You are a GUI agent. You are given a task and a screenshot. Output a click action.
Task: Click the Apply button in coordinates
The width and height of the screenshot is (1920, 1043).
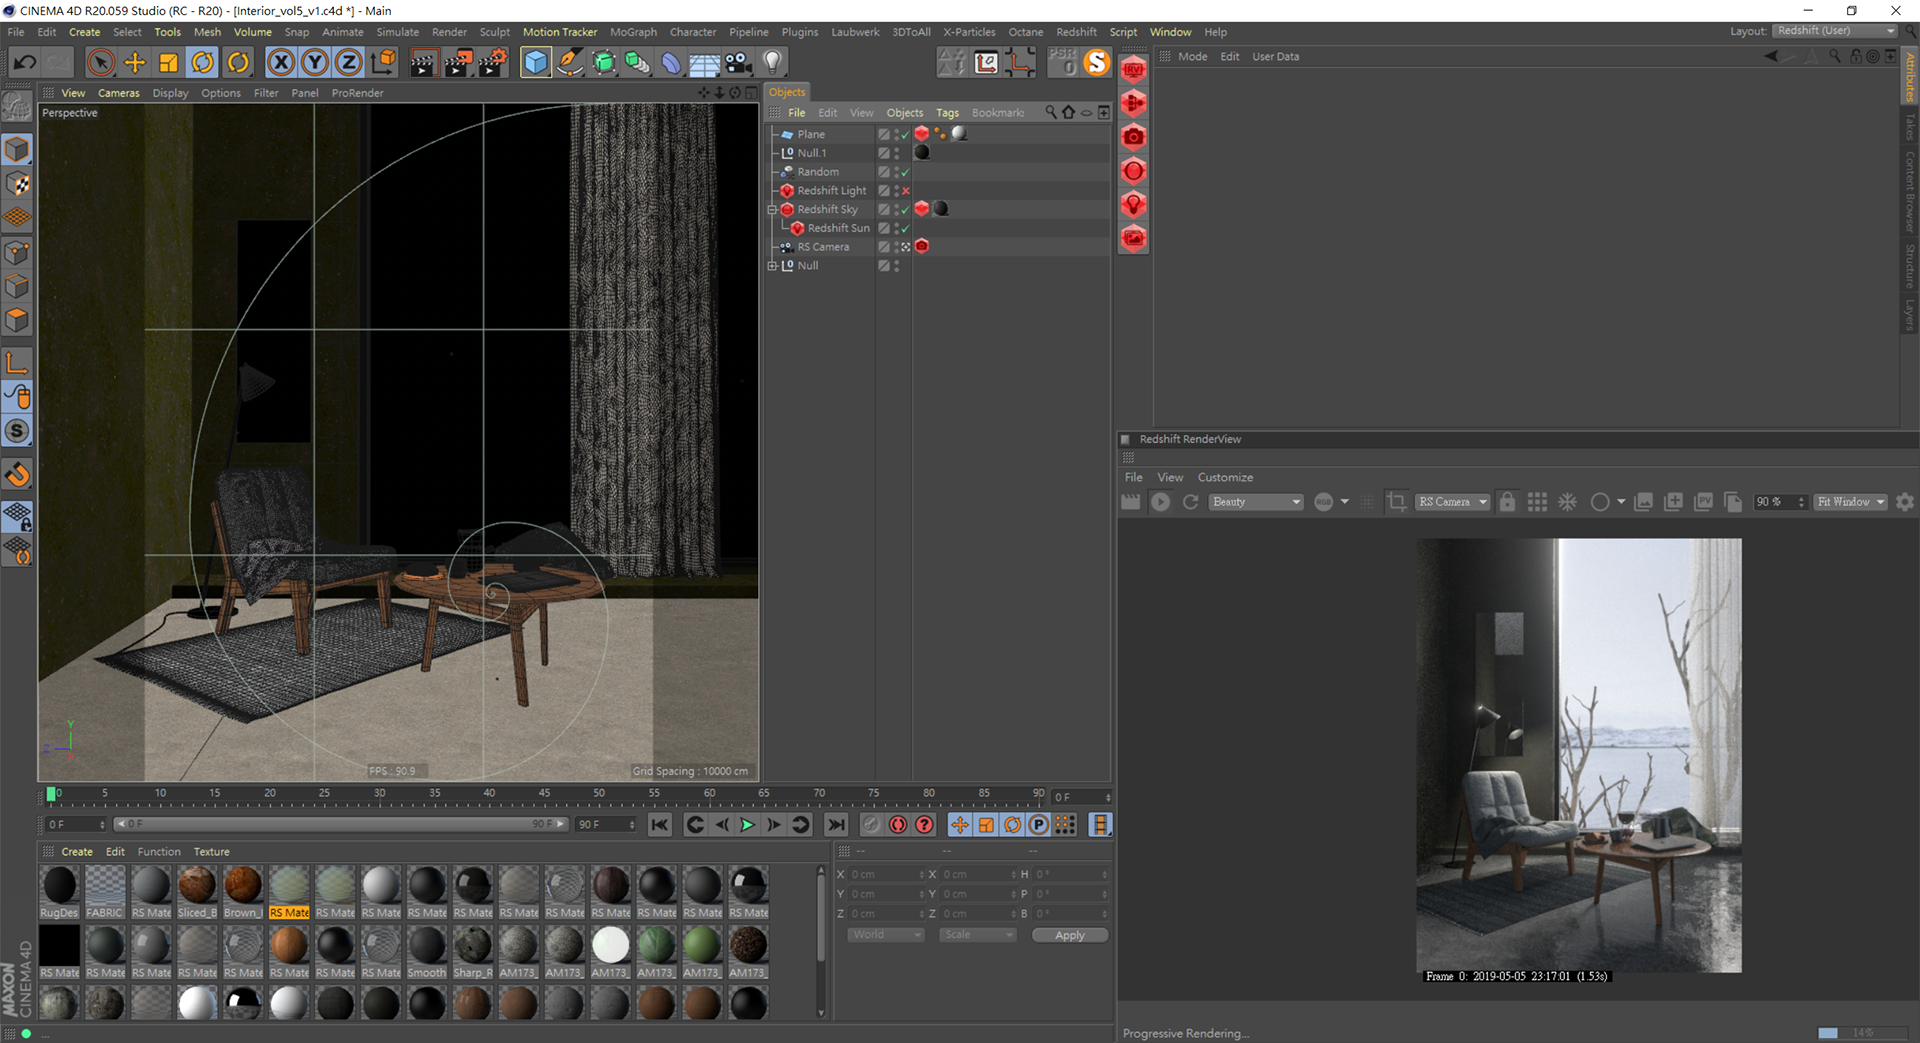tap(1069, 935)
